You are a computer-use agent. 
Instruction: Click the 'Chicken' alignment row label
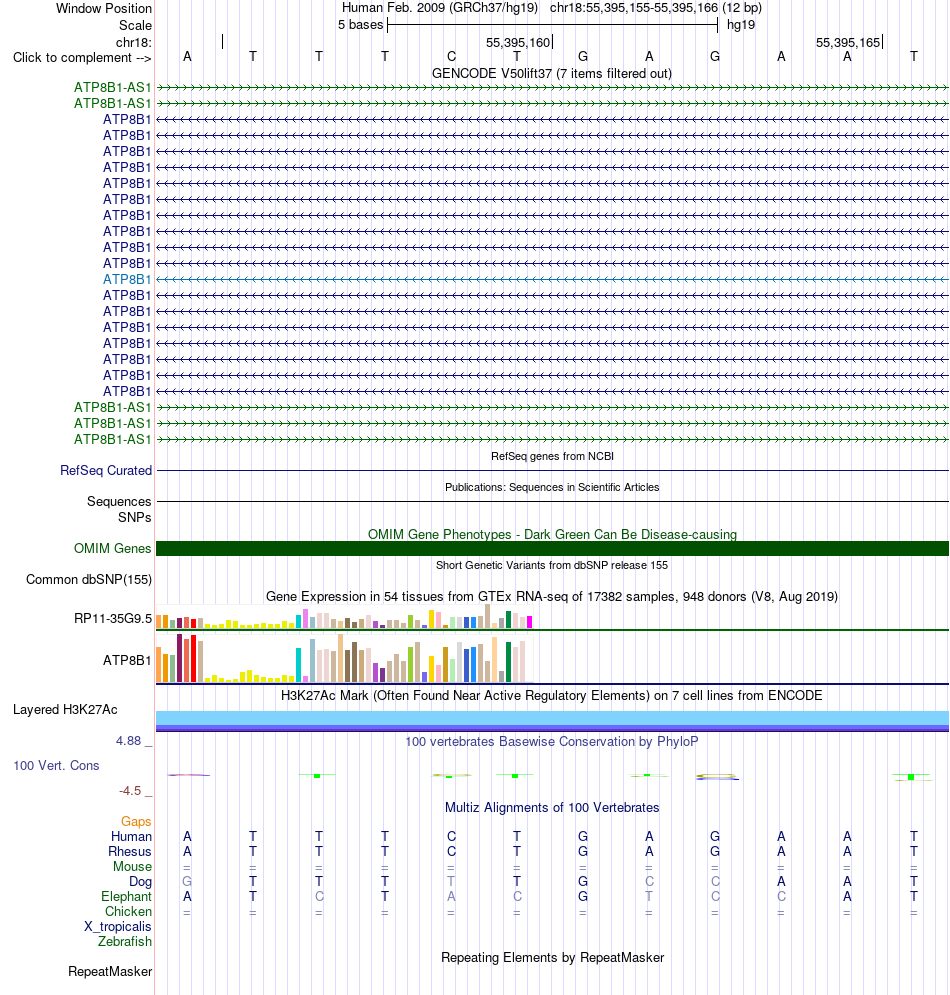tap(128, 912)
